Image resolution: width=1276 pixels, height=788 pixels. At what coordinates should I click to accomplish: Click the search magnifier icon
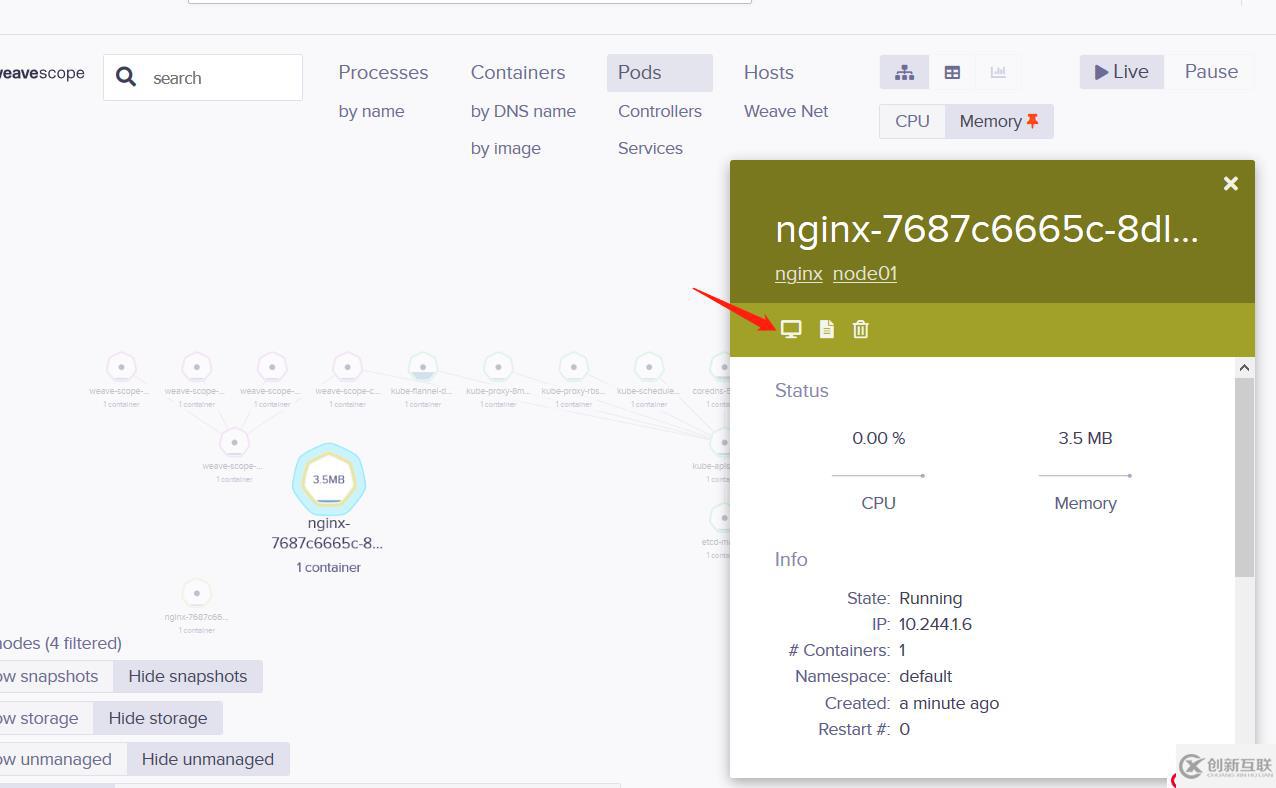(x=126, y=78)
